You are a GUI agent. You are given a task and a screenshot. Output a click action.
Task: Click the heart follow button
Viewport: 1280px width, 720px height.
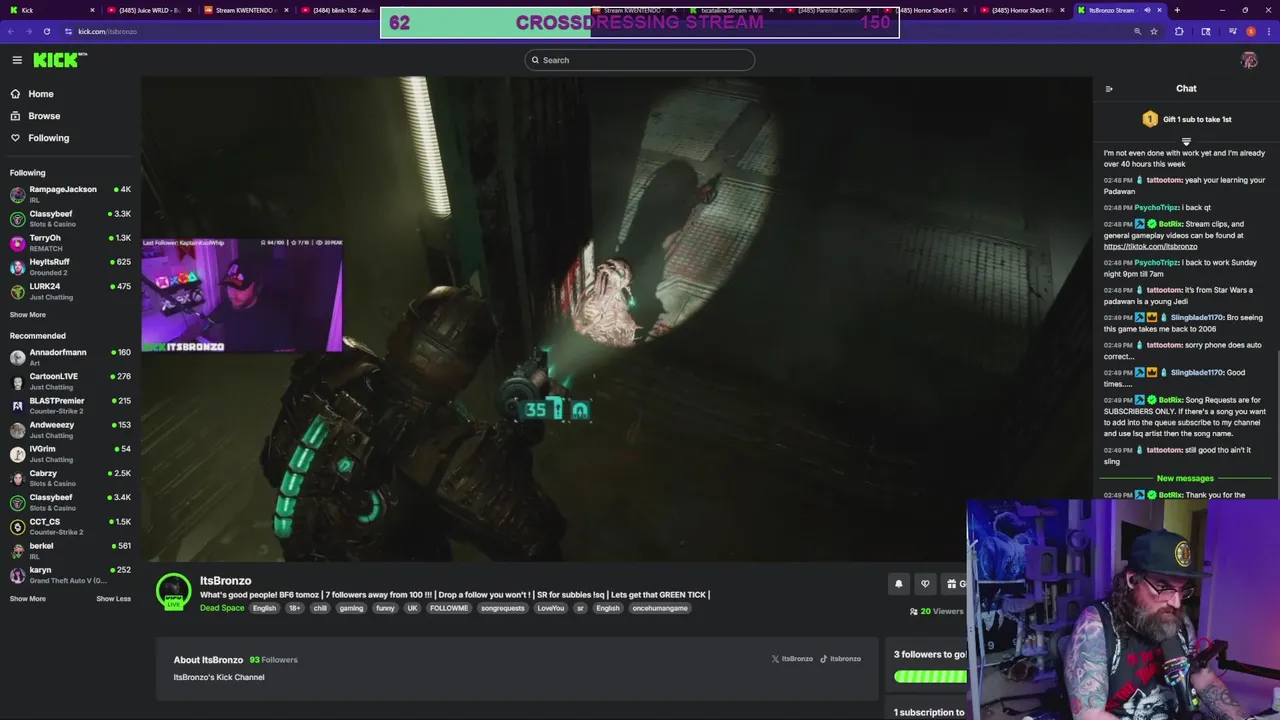(925, 584)
